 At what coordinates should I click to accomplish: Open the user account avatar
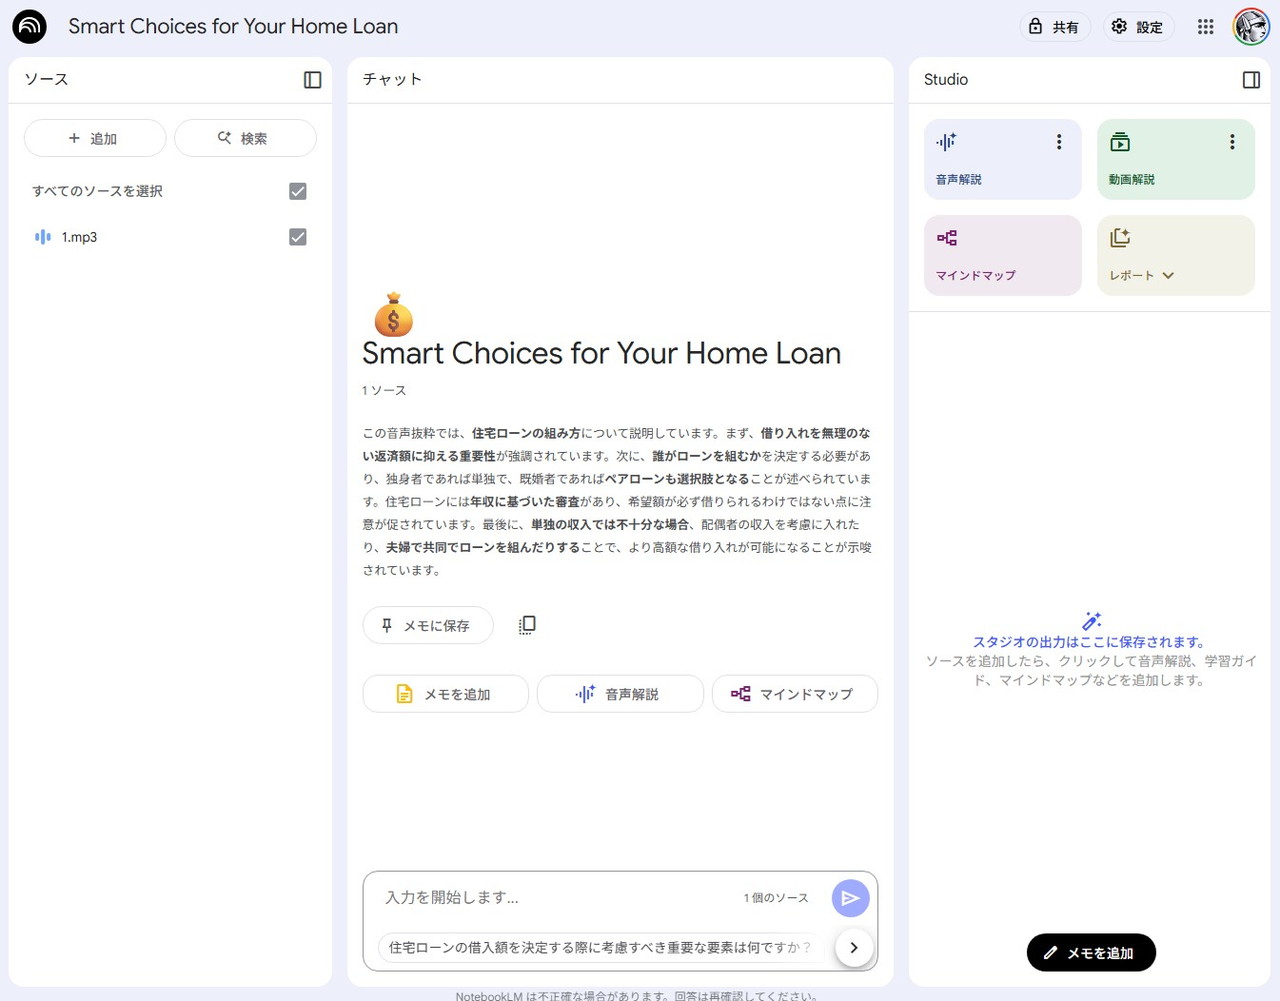click(1251, 27)
